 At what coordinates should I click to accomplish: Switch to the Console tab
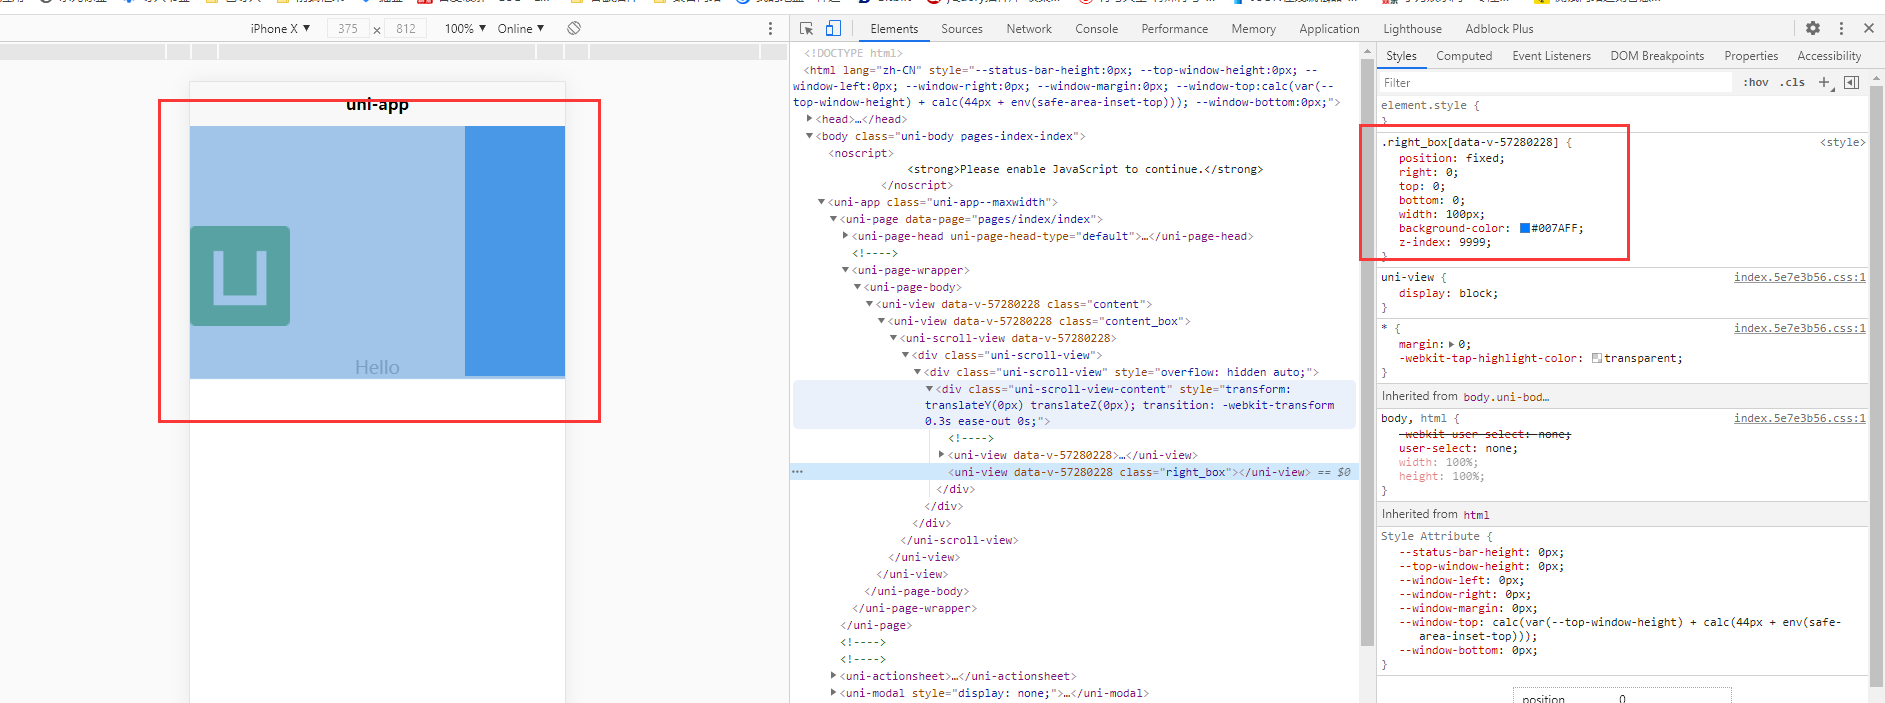pos(1096,29)
